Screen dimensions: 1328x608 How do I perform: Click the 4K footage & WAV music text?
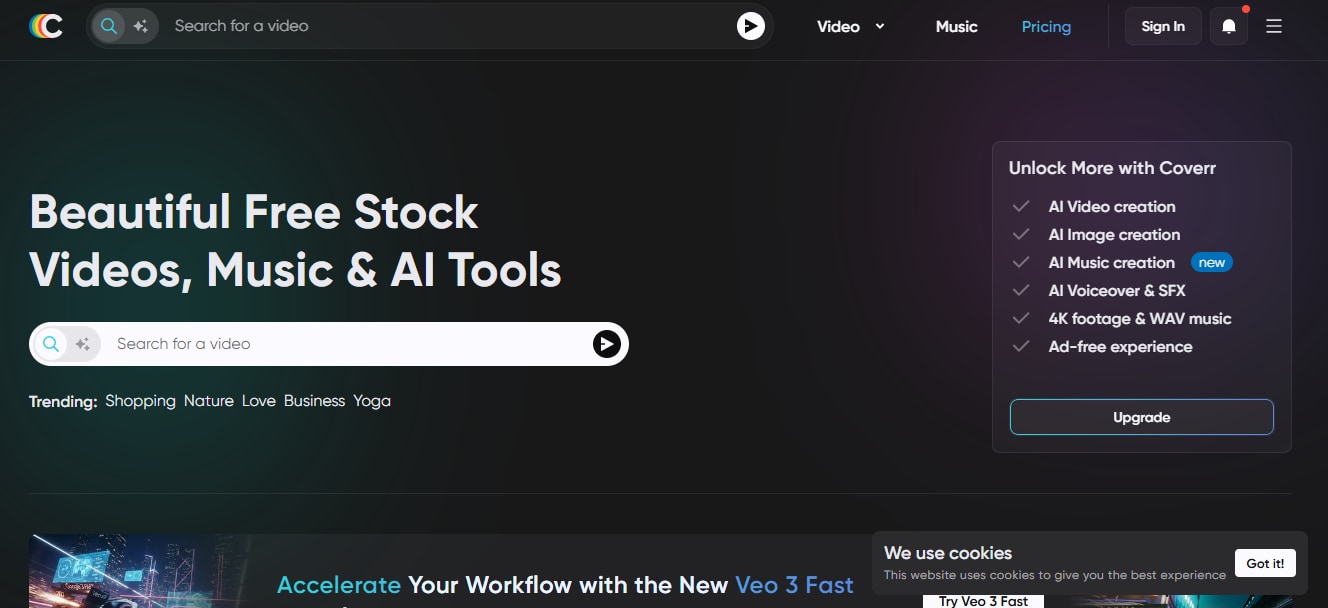click(1140, 319)
